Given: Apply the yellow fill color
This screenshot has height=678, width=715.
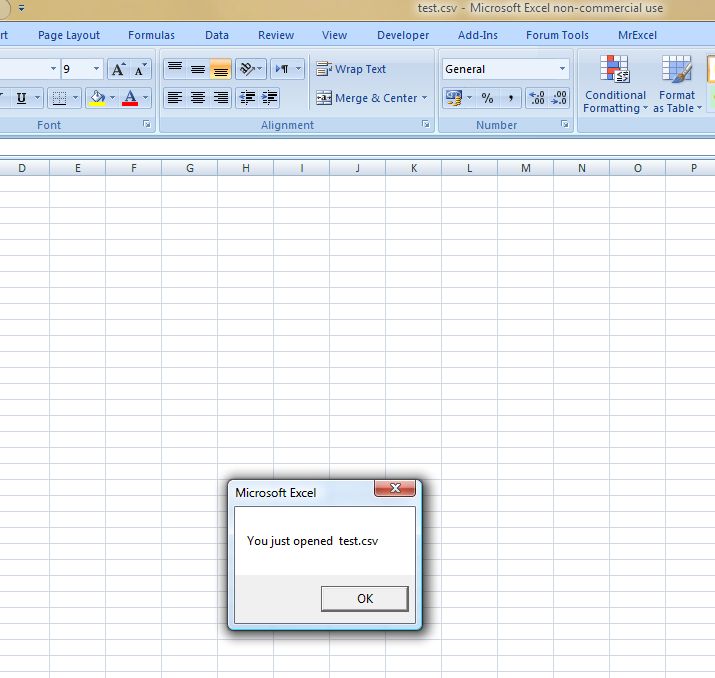Looking at the screenshot, I should click(x=97, y=98).
